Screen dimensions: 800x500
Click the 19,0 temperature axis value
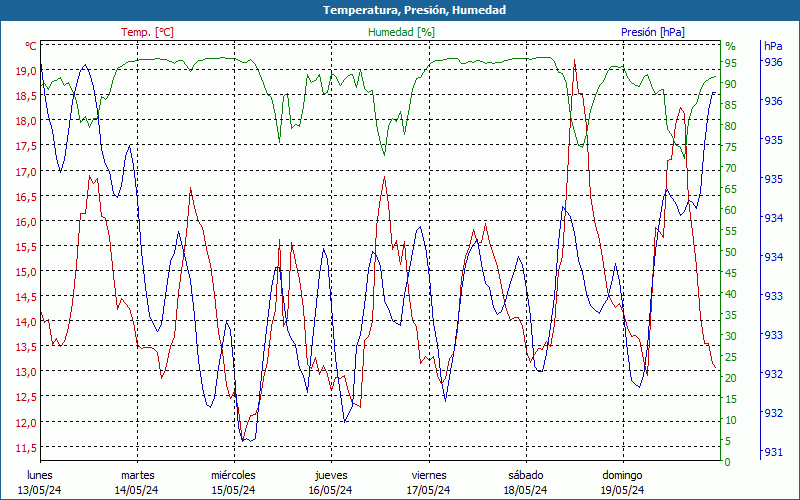26,71
